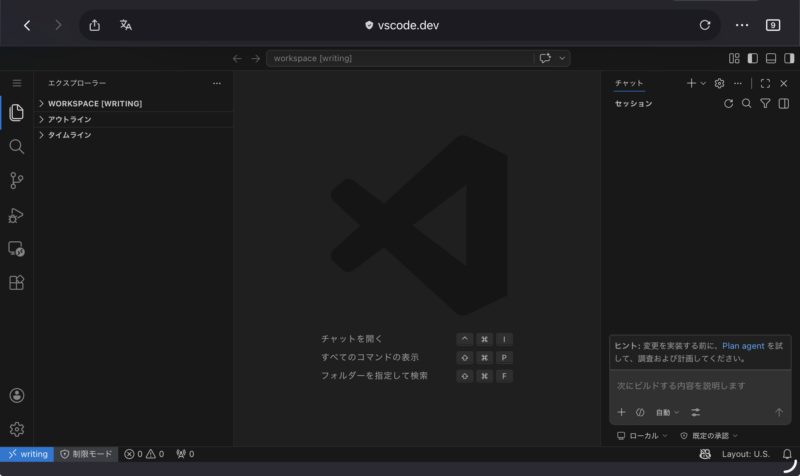Open chat from the command center icon
Image resolution: width=800 pixels, height=476 pixels.
pos(545,58)
